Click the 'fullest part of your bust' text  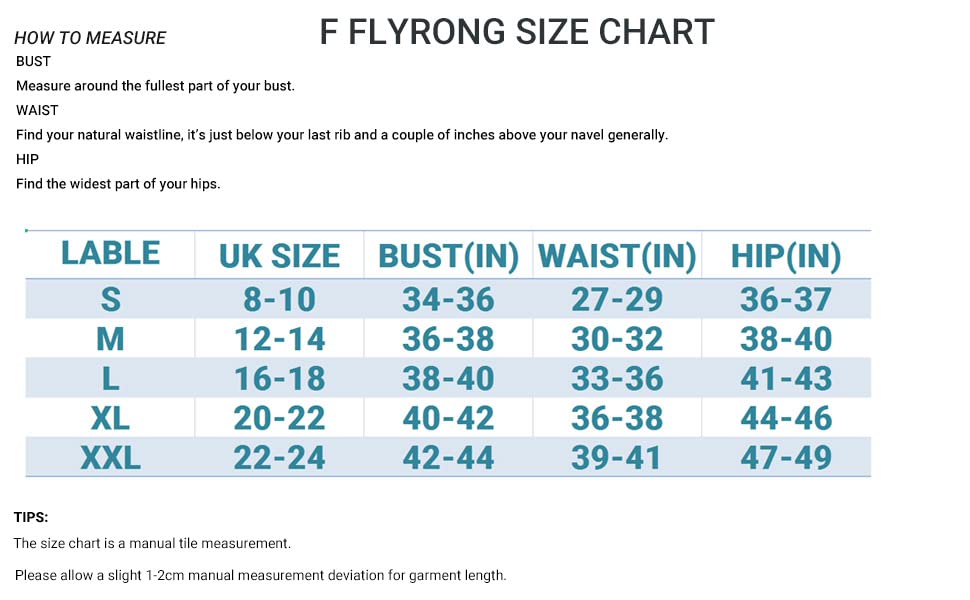pyautogui.click(x=155, y=86)
